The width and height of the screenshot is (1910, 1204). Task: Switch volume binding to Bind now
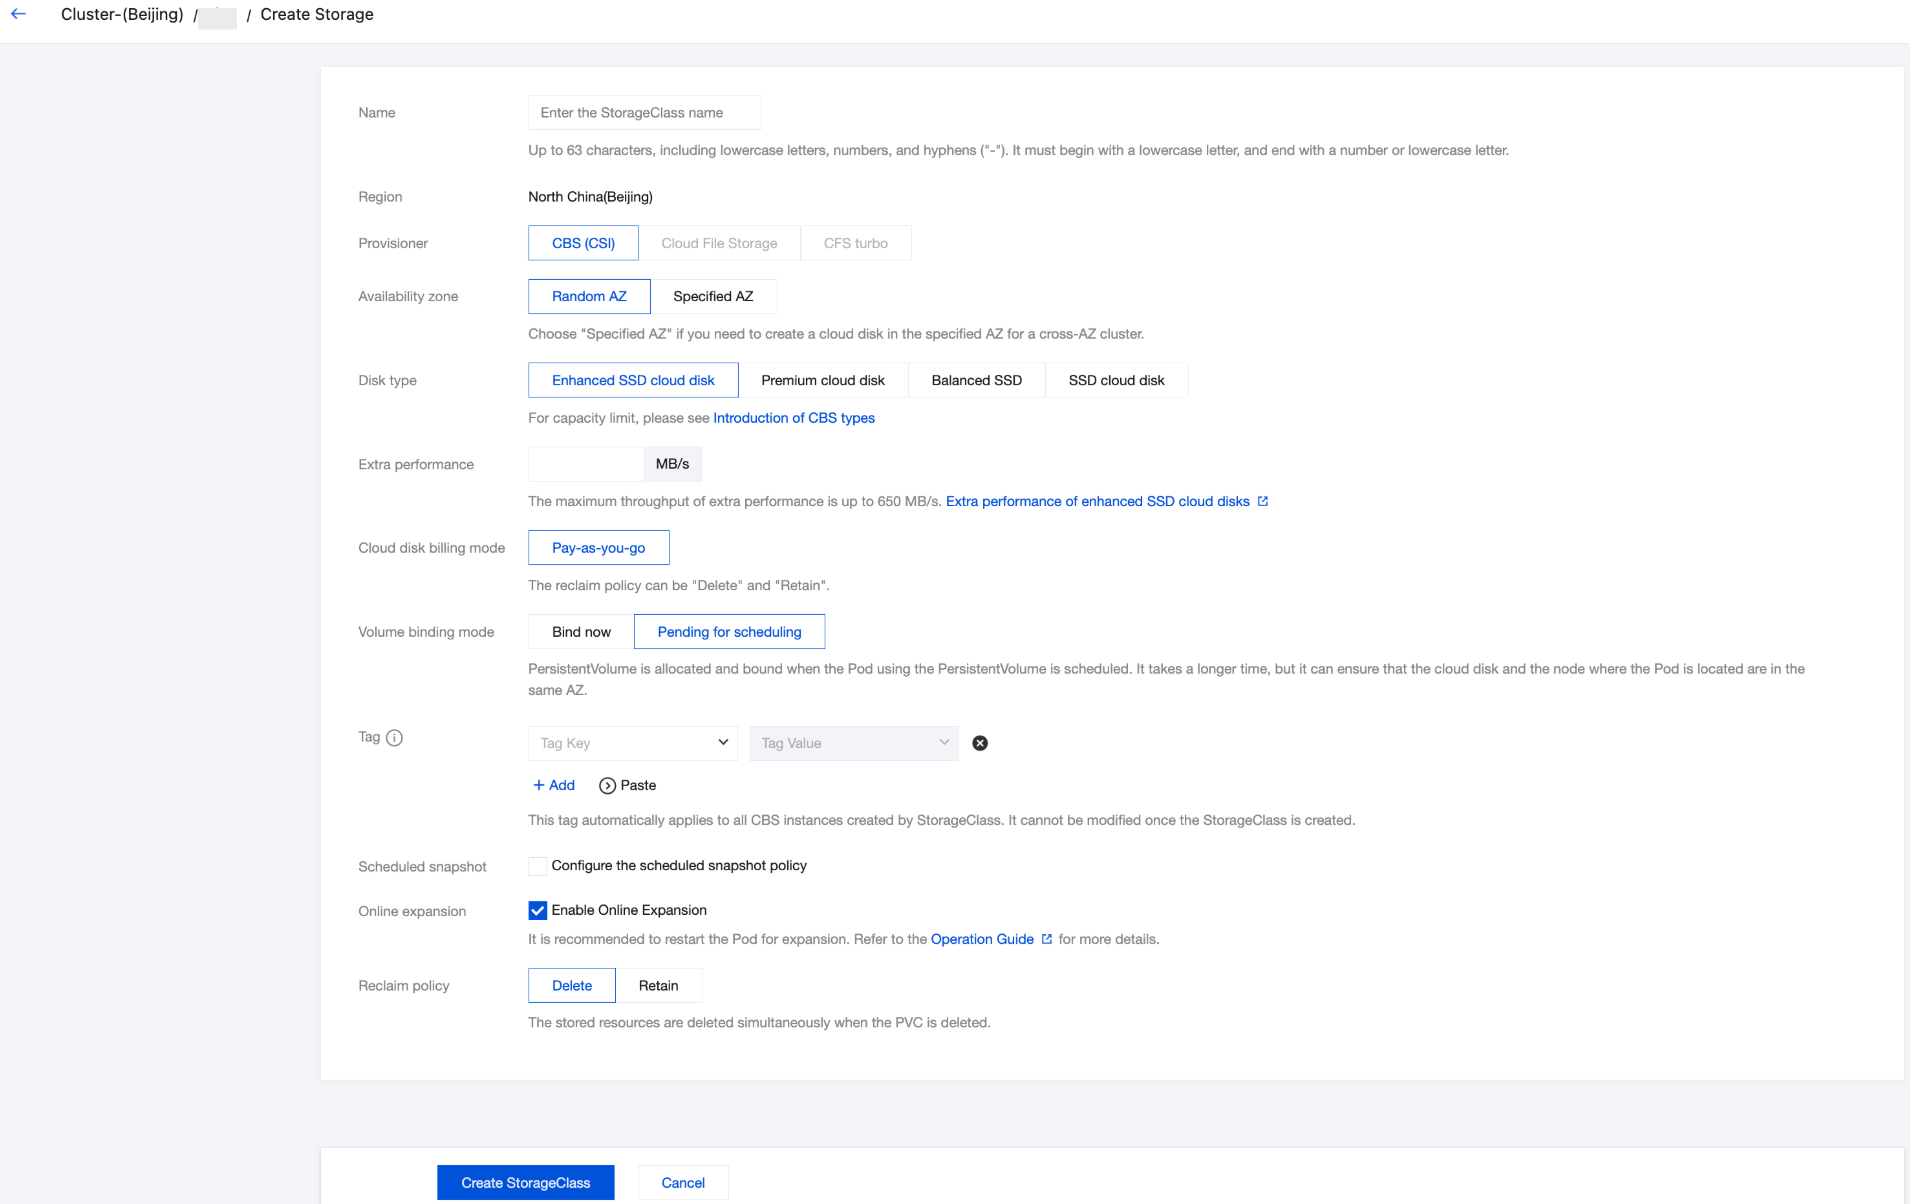581,632
